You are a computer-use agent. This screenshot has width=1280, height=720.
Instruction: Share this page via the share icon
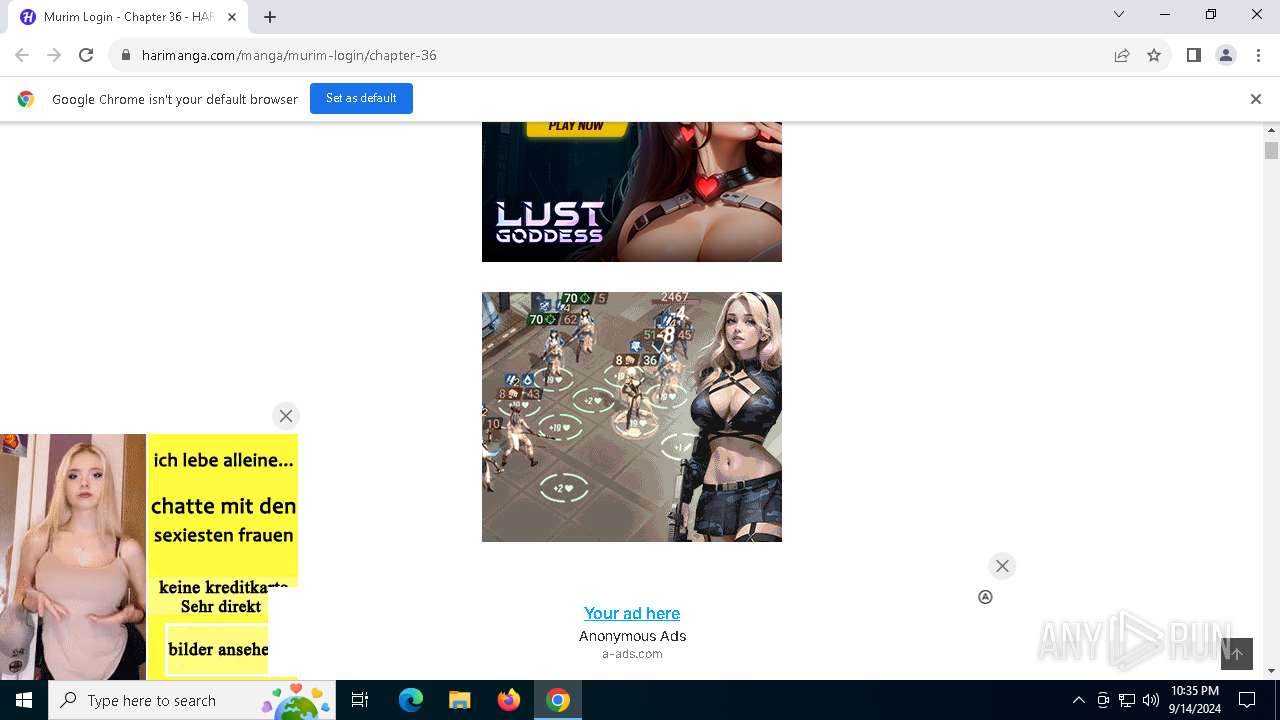(x=1122, y=55)
